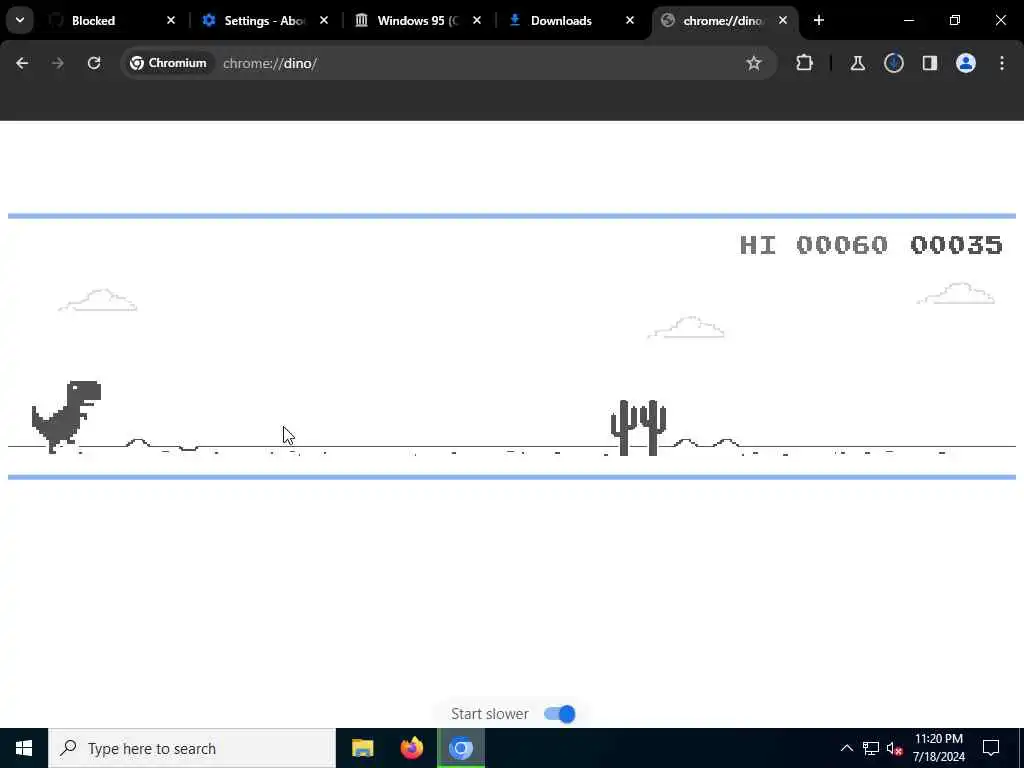Click the blue circular extension icon
The height and width of the screenshot is (768, 1024).
point(894,63)
